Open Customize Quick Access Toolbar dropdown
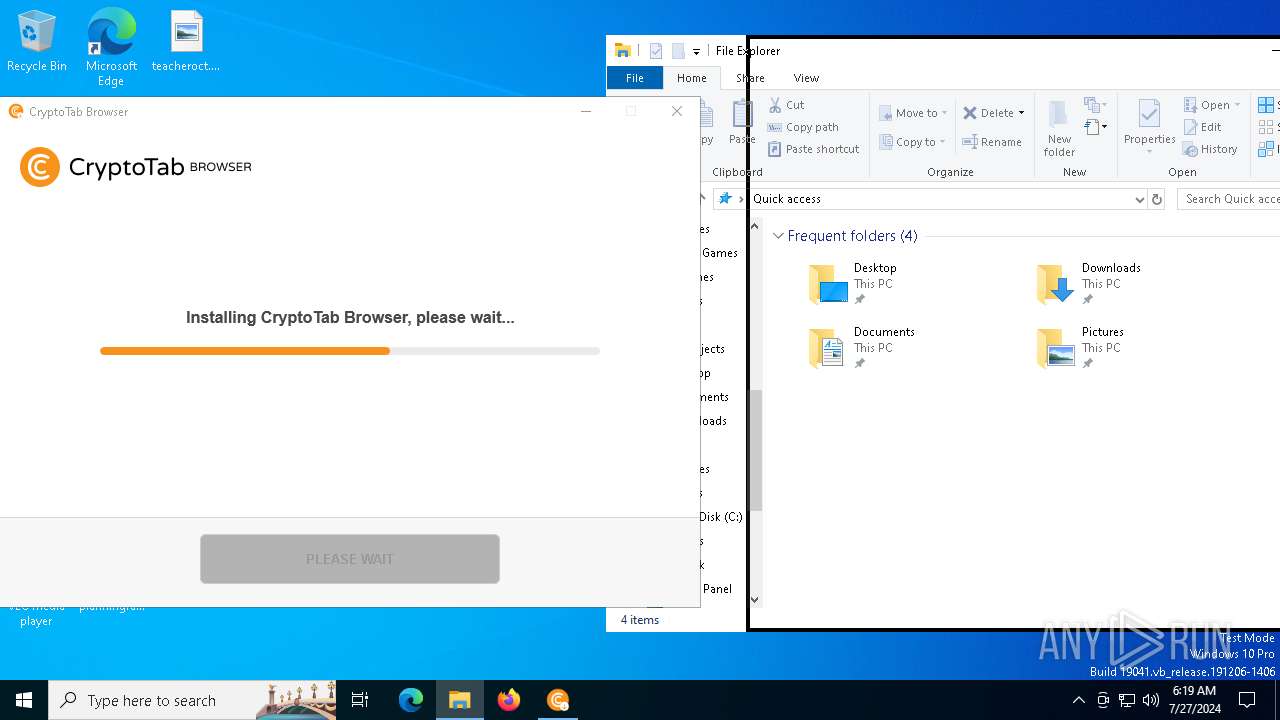This screenshot has height=720, width=1280. 696,51
